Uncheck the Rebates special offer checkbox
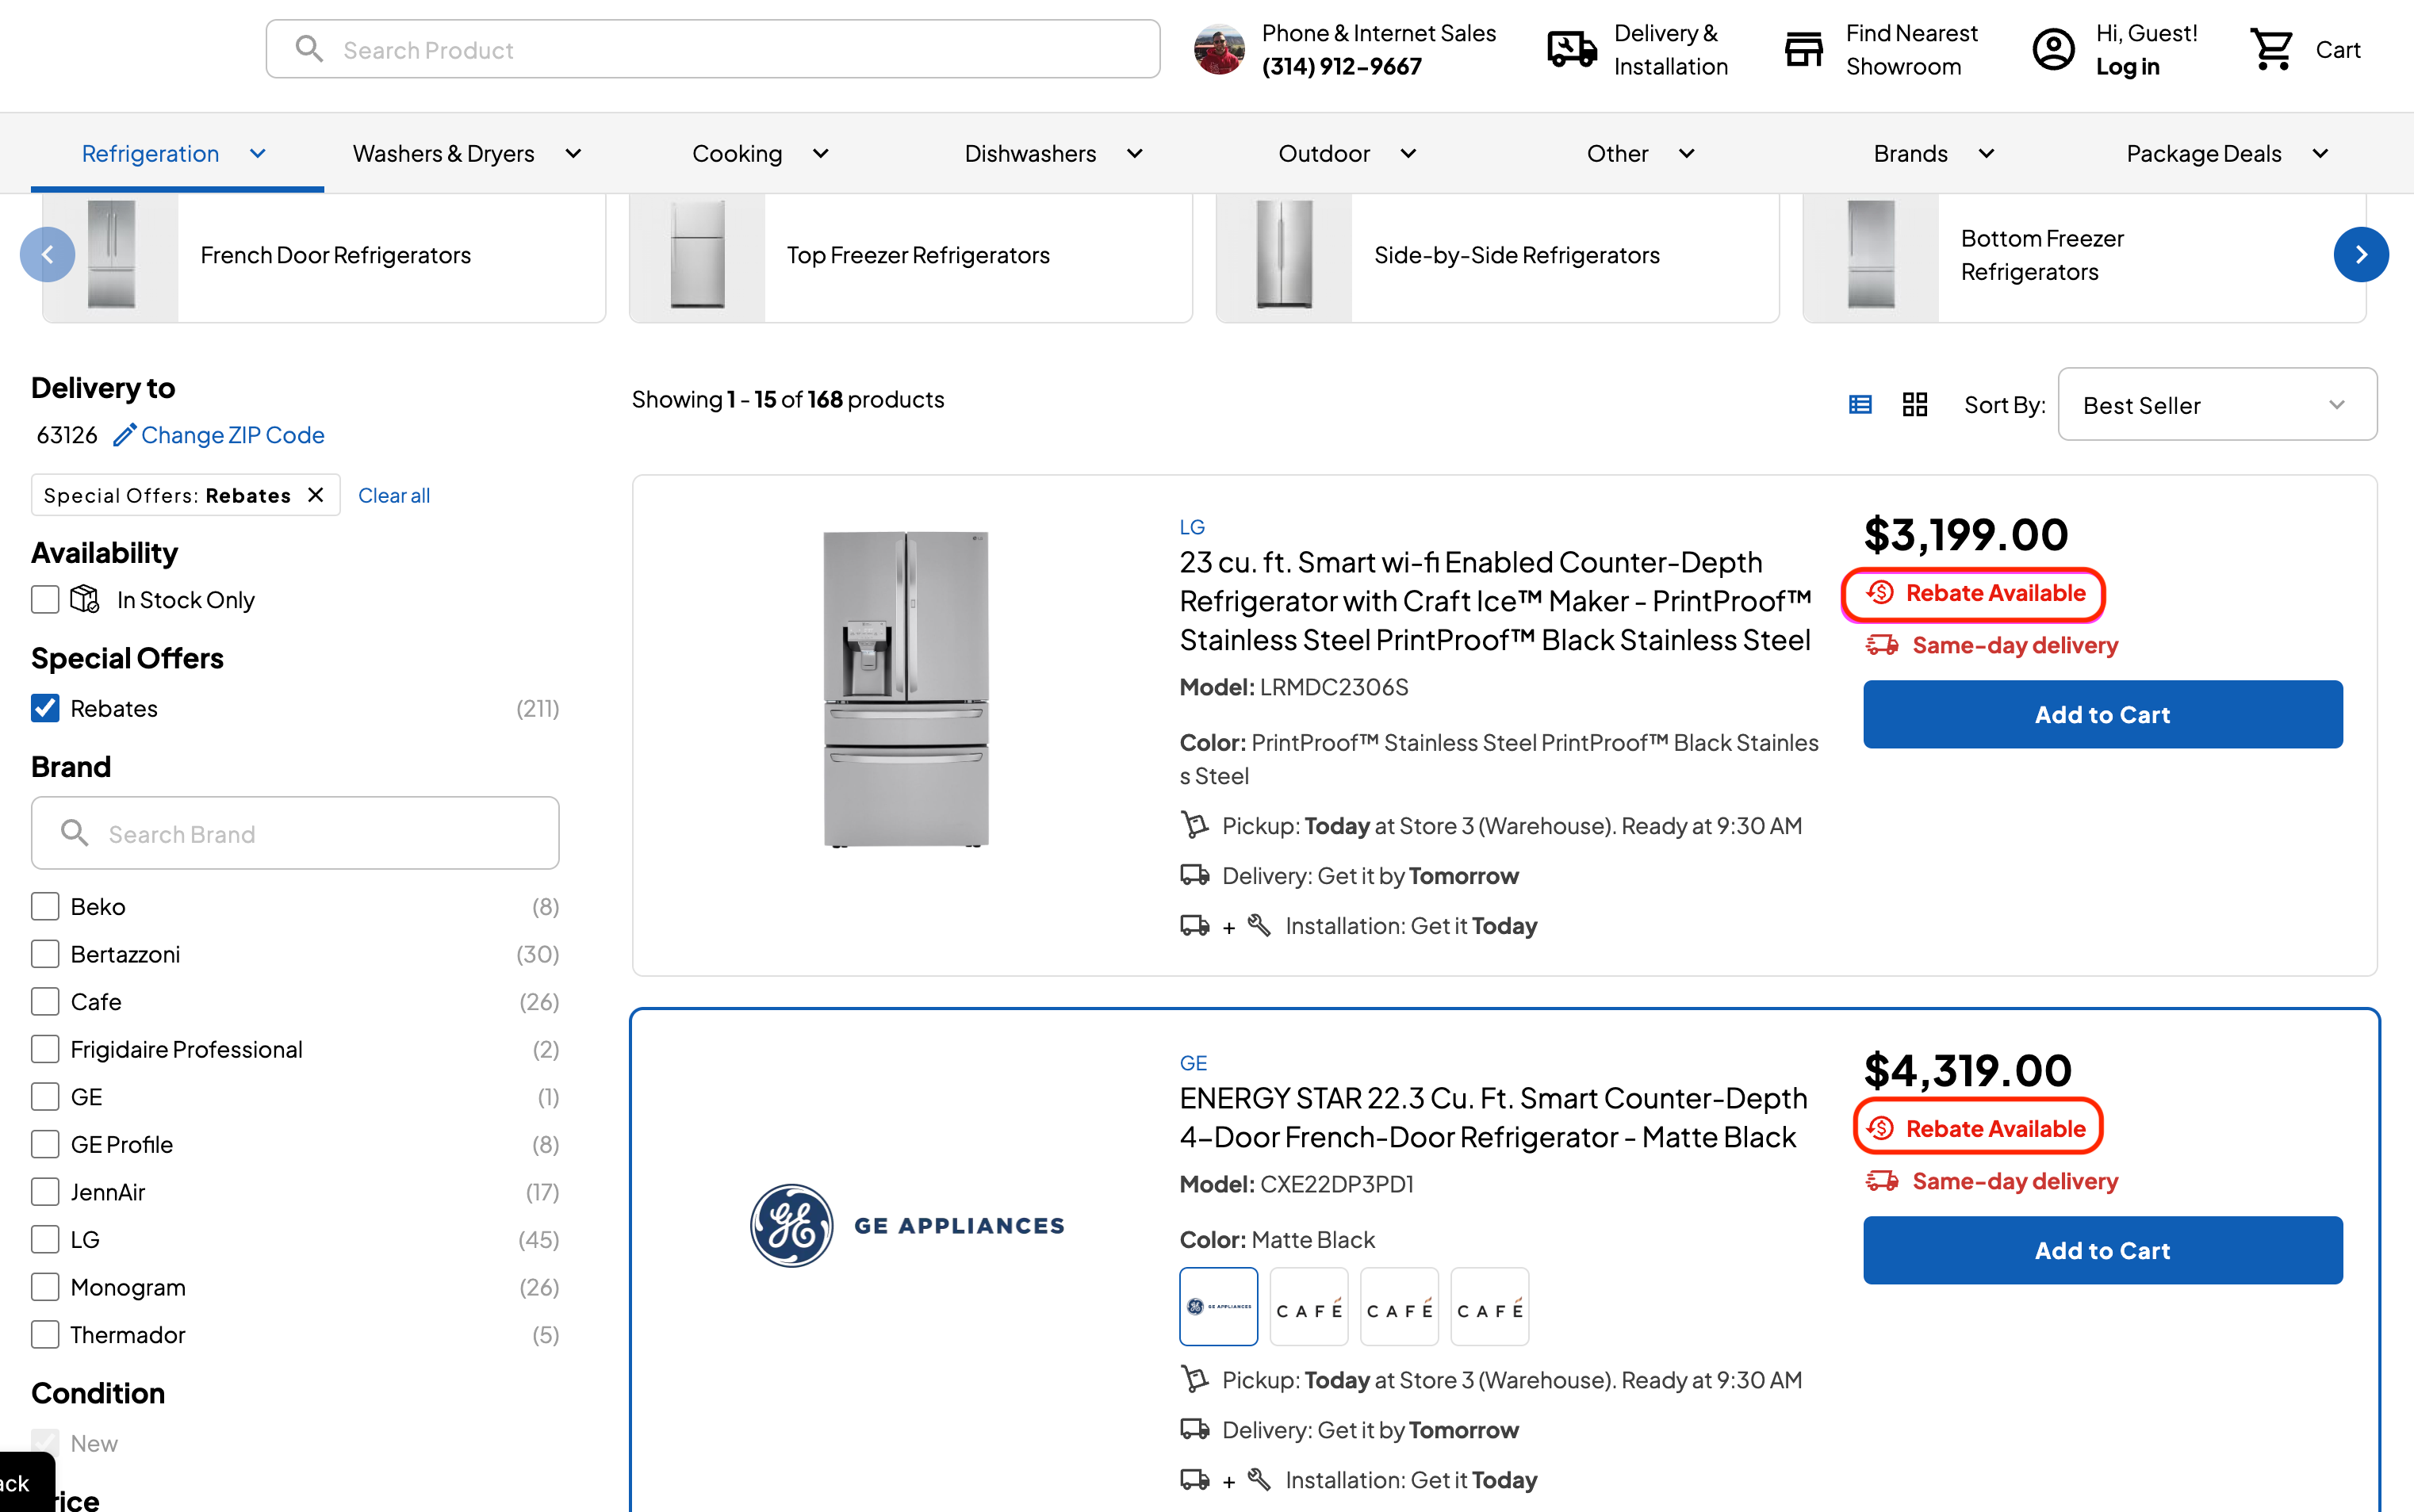The height and width of the screenshot is (1512, 2414). click(45, 708)
